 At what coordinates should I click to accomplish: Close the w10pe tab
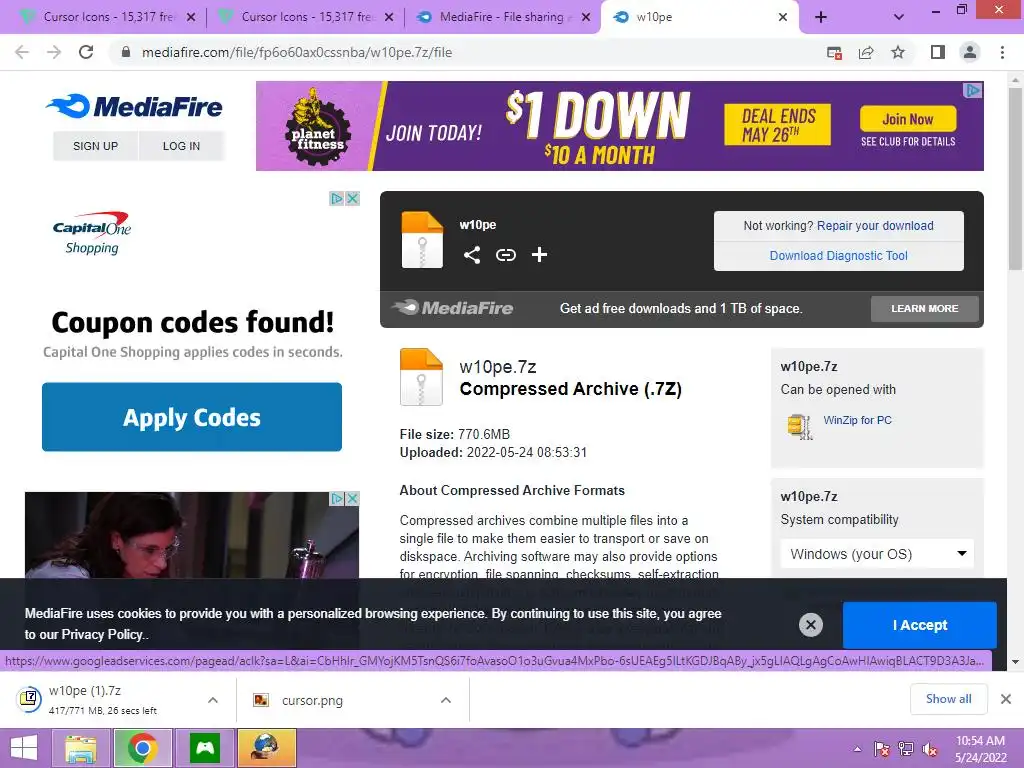[783, 17]
